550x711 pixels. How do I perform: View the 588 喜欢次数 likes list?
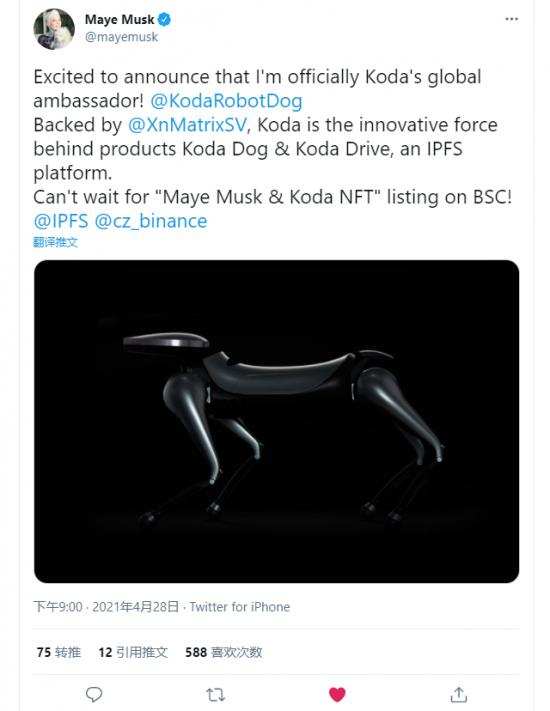pos(224,652)
